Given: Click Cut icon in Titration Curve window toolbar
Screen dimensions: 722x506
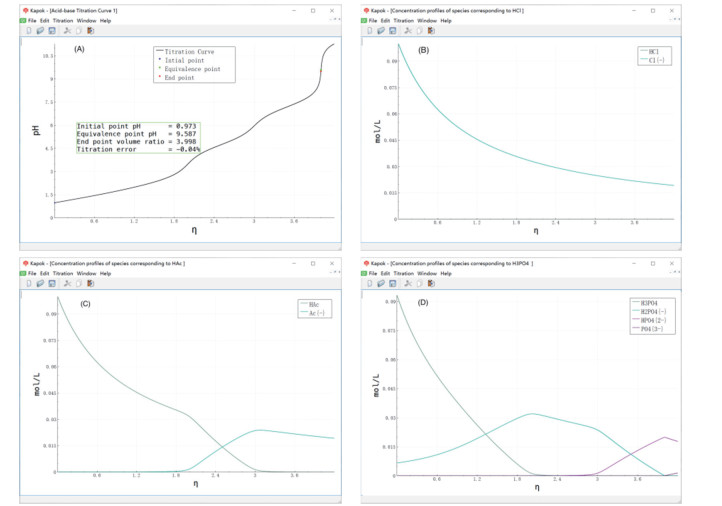Looking at the screenshot, I should (x=67, y=30).
